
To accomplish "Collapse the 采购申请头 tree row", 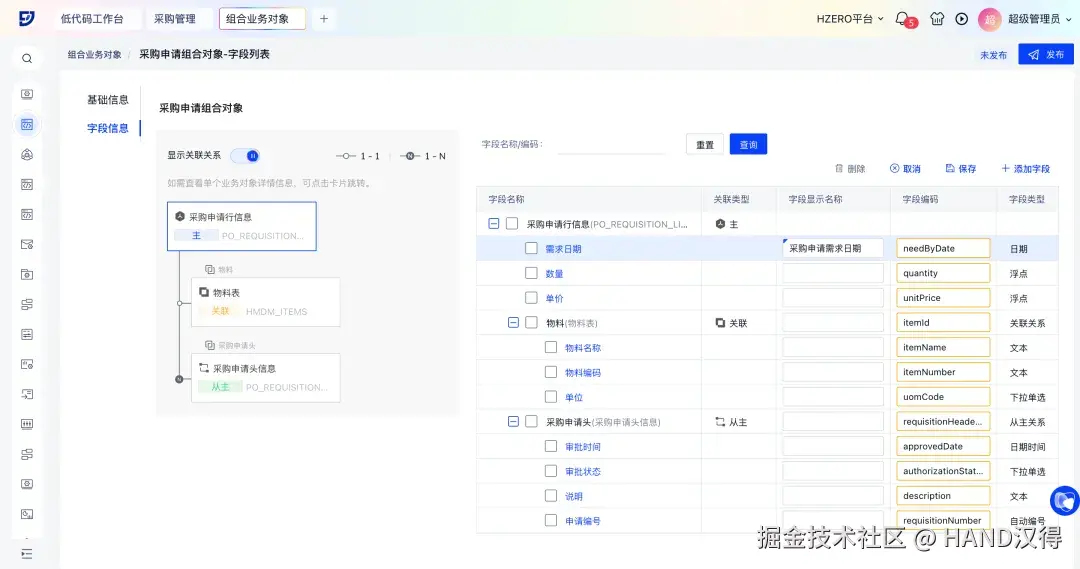I will pos(513,422).
